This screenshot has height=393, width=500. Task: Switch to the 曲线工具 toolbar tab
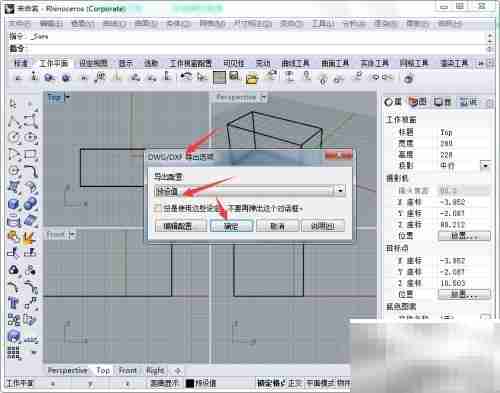pos(295,63)
